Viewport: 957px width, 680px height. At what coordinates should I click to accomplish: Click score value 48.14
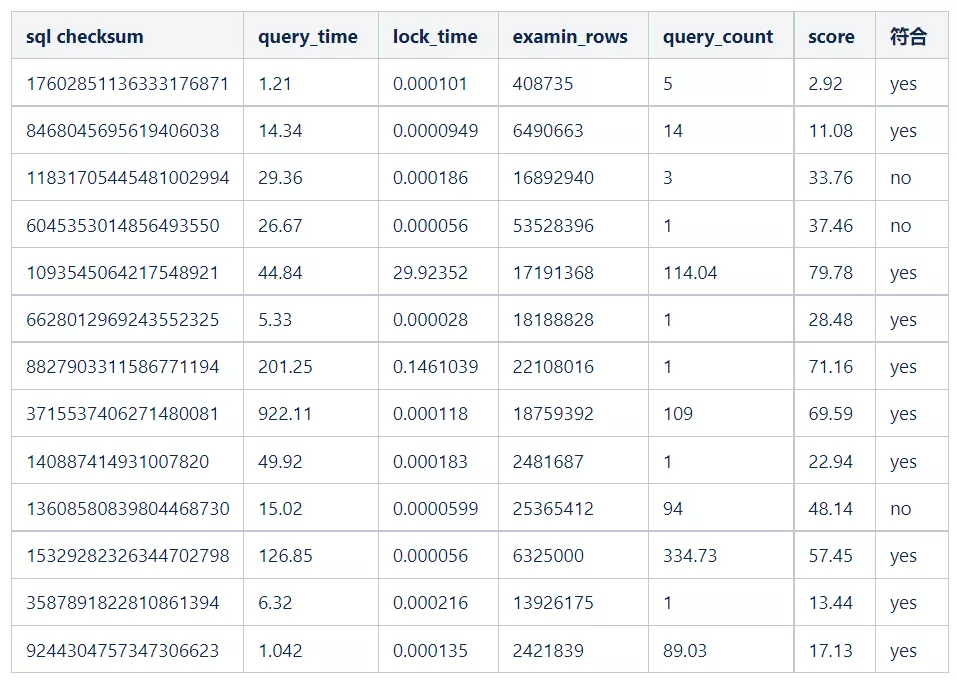831,508
